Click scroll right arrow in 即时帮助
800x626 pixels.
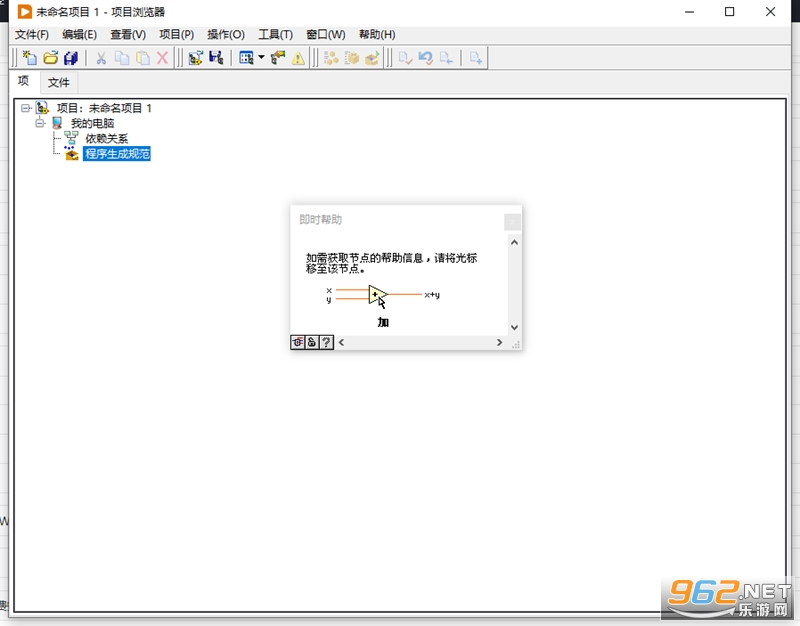499,342
